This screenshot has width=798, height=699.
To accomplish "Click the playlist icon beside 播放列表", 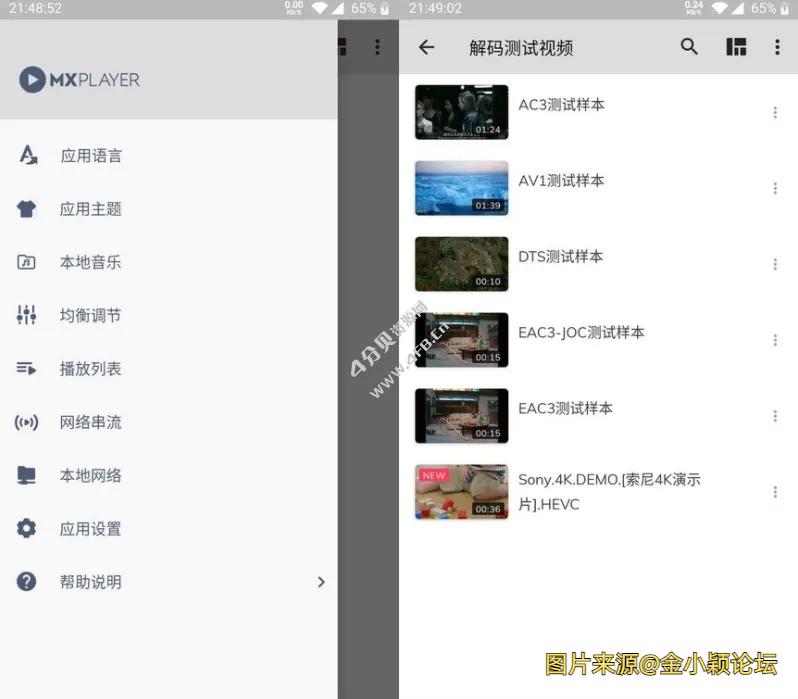I will pyautogui.click(x=26, y=368).
